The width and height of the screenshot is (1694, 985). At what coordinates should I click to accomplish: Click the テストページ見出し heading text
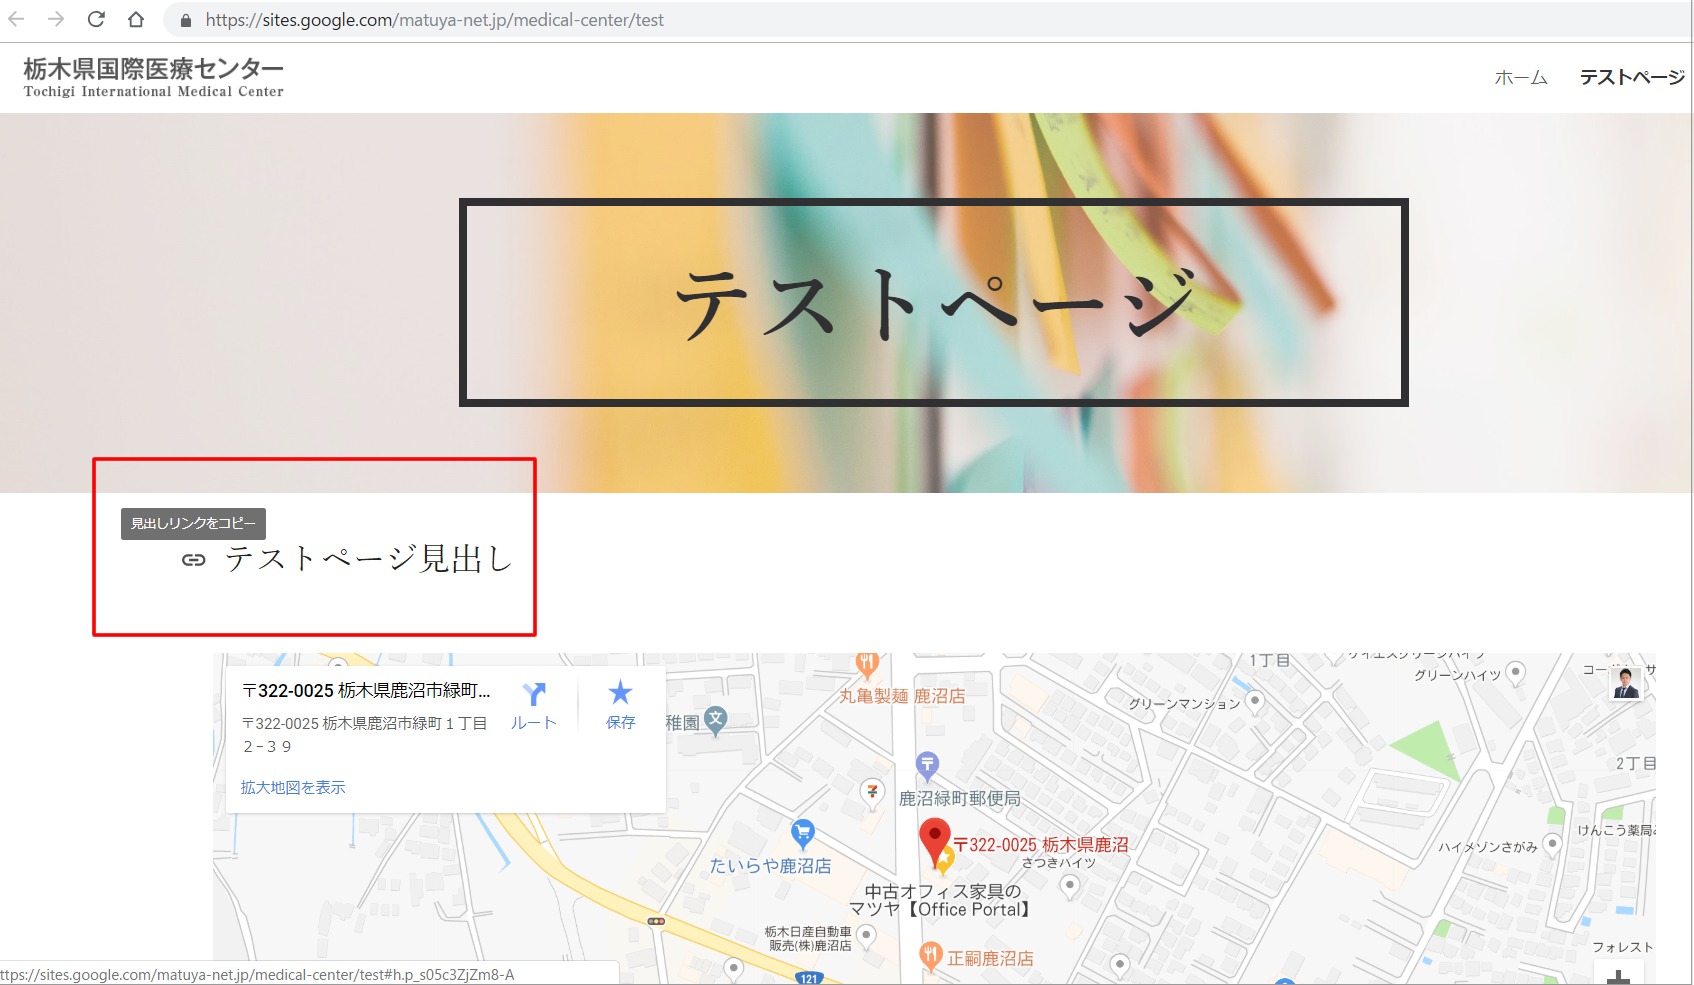(x=369, y=558)
